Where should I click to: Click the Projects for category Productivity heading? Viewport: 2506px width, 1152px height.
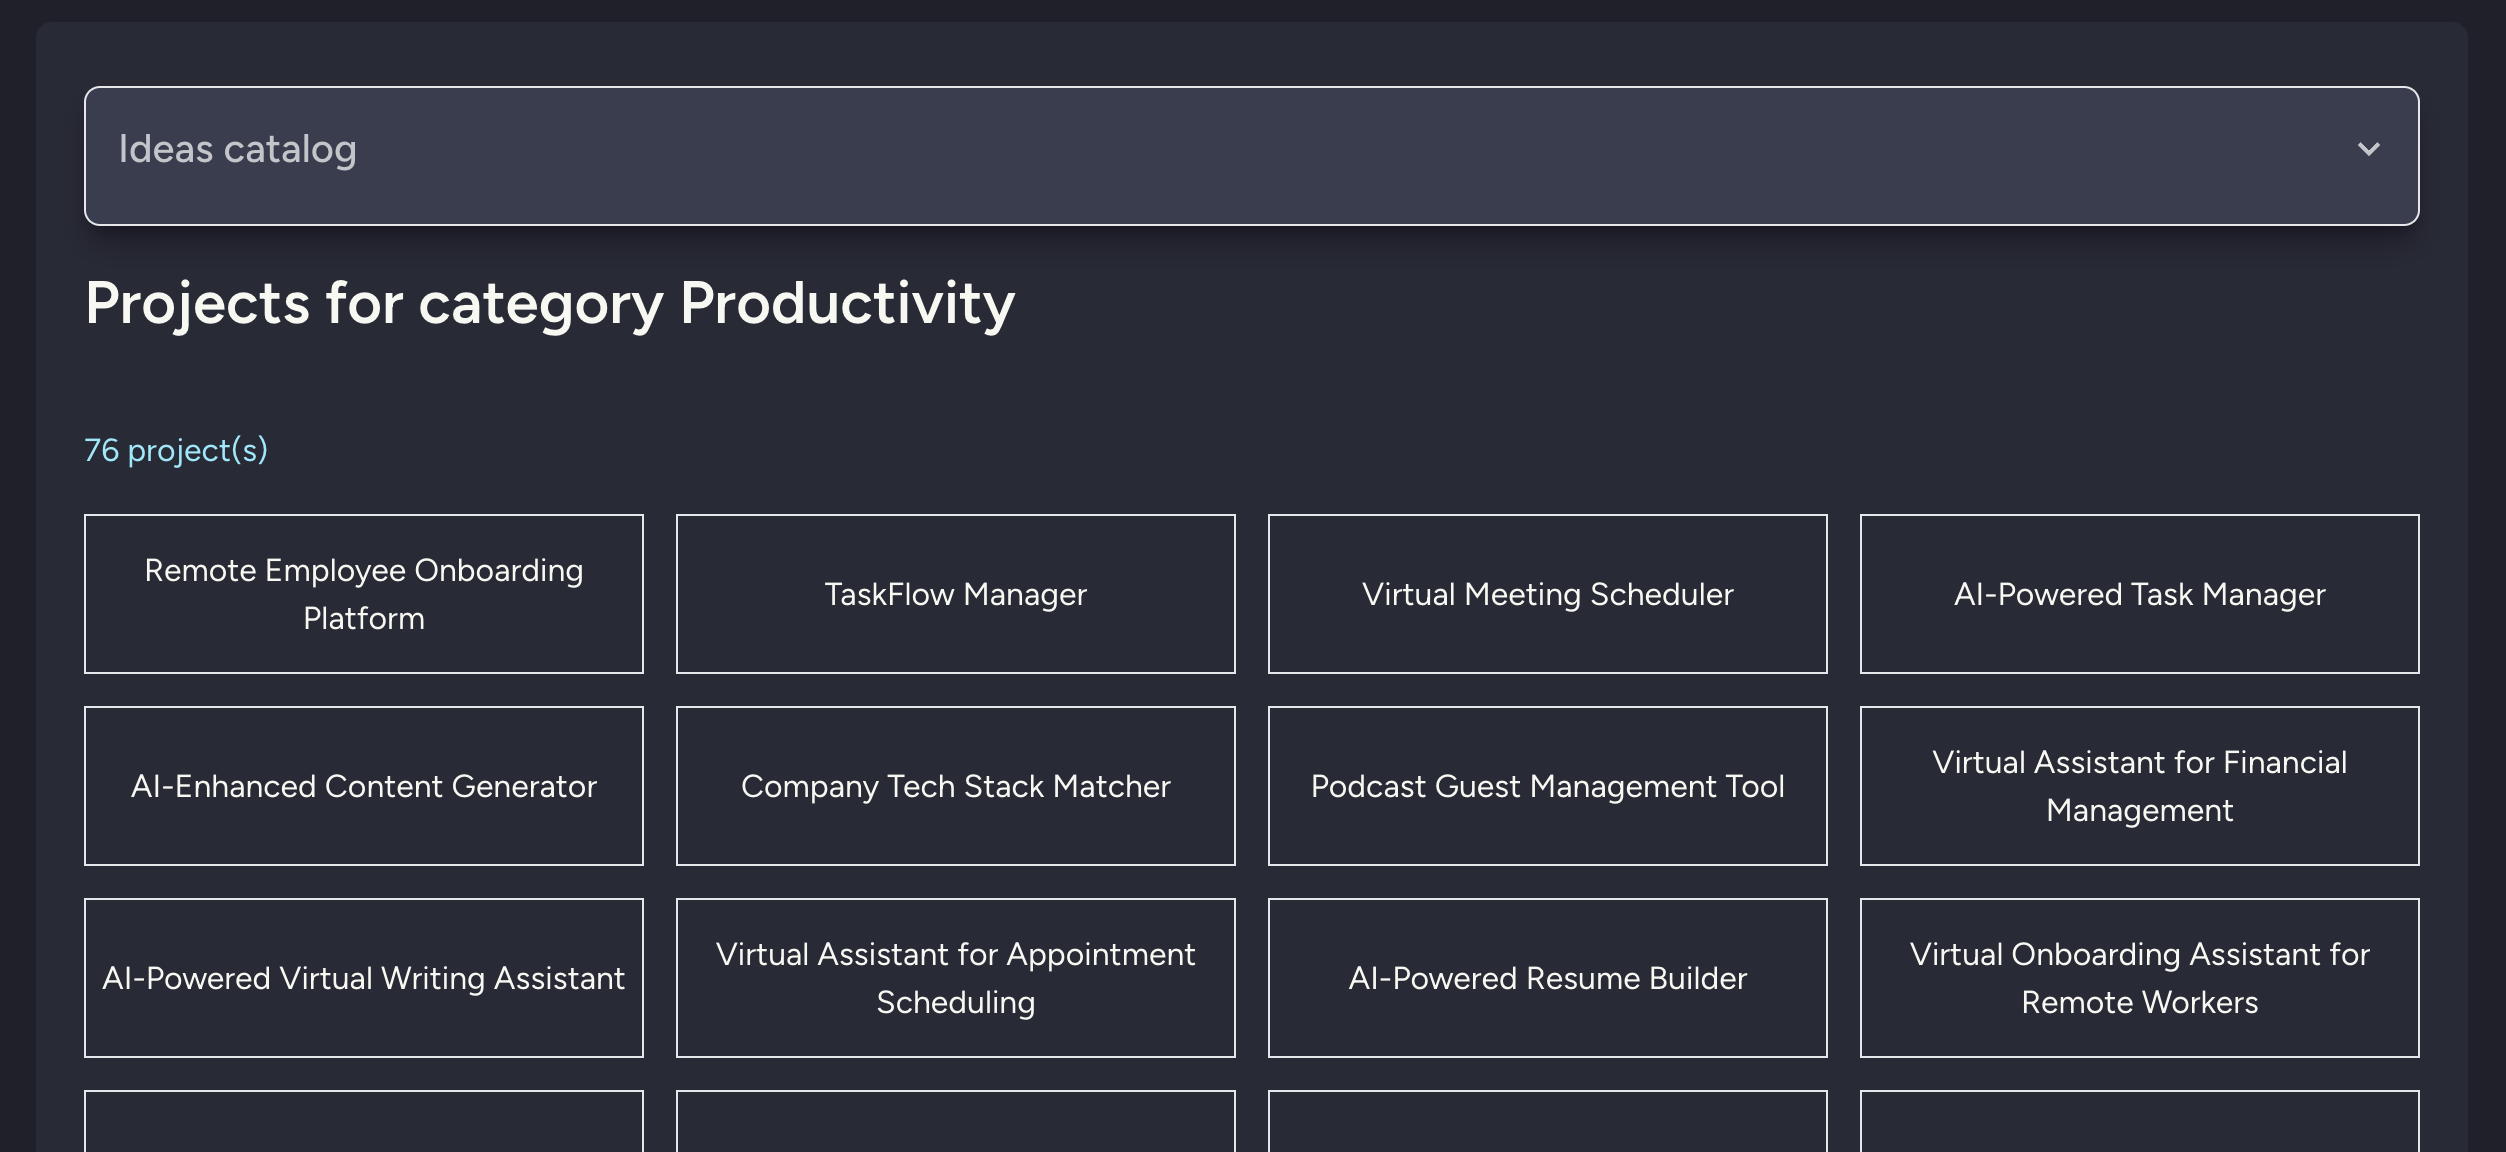(x=549, y=303)
